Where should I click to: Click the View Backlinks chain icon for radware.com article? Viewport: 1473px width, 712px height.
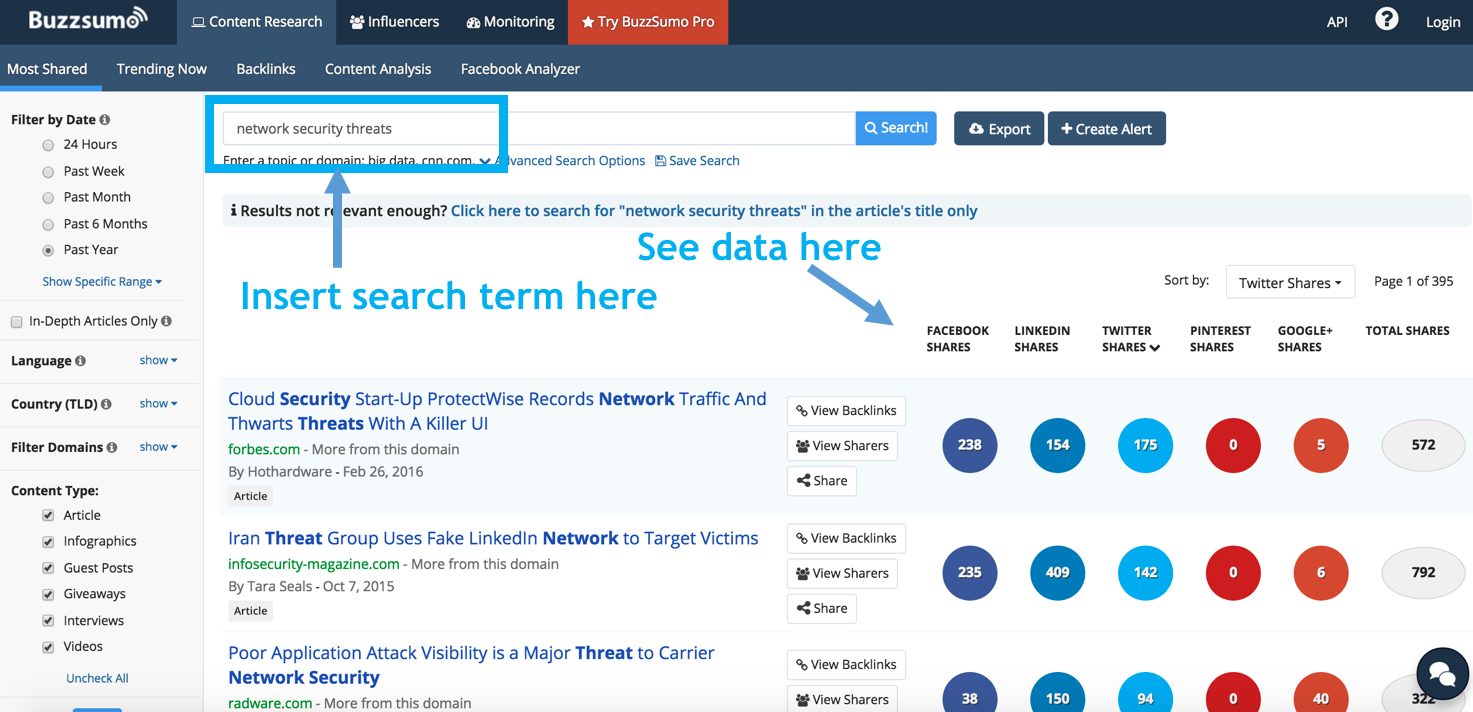tap(801, 664)
